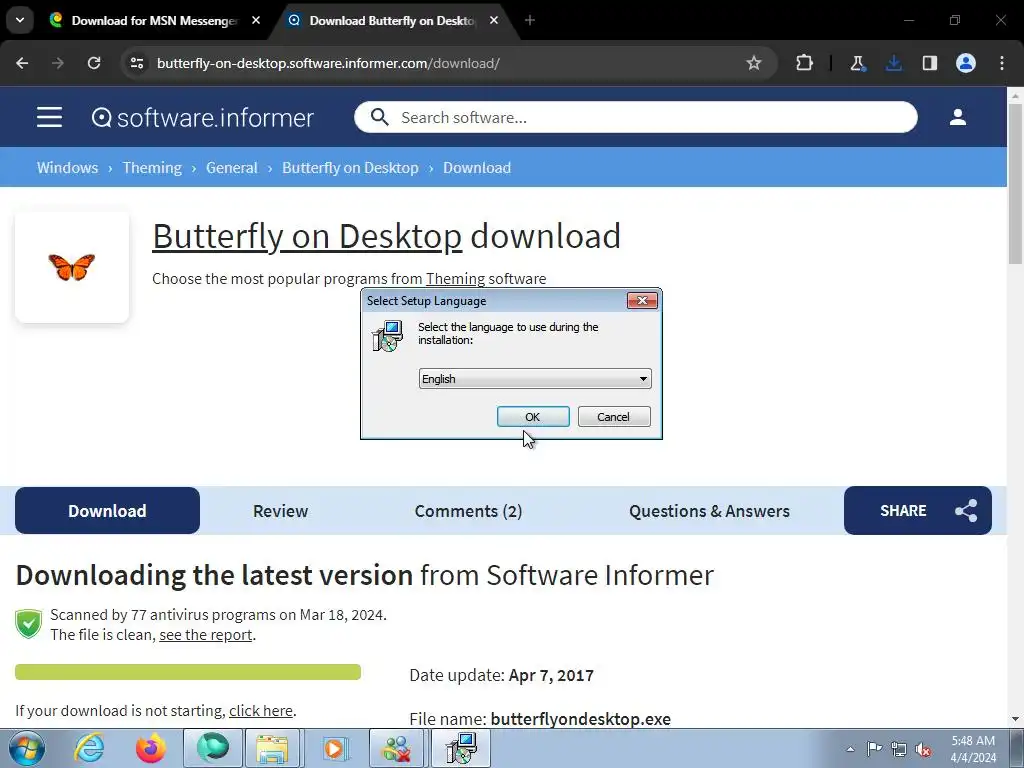The height and width of the screenshot is (768, 1024).
Task: Select the Download Butterfly on Desktop tab
Action: pyautogui.click(x=392, y=21)
